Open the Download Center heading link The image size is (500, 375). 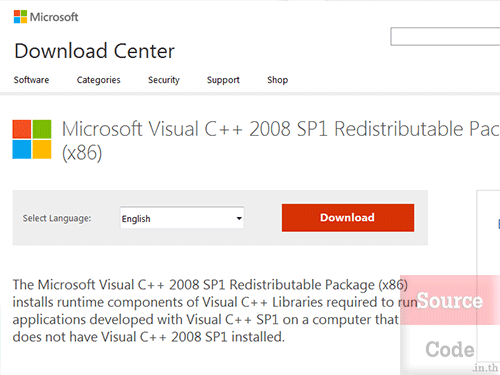point(94,51)
